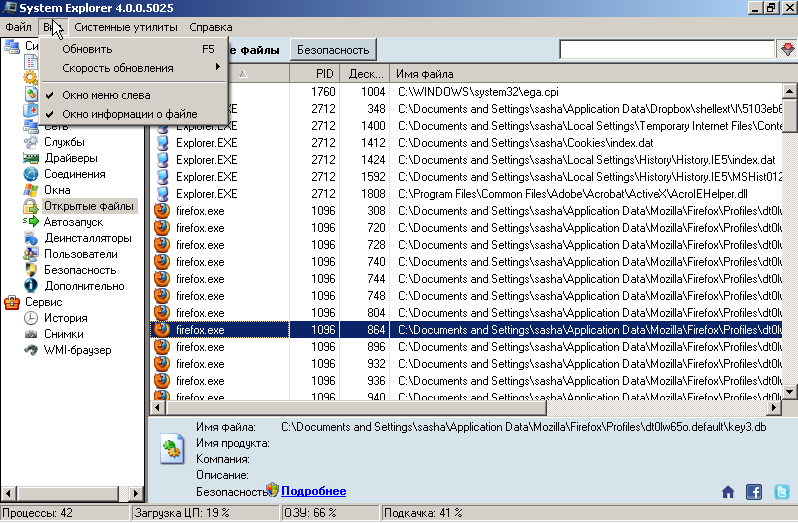This screenshot has width=798, height=523.
Task: Click the Дополнительно info icon
Action: [x=31, y=286]
